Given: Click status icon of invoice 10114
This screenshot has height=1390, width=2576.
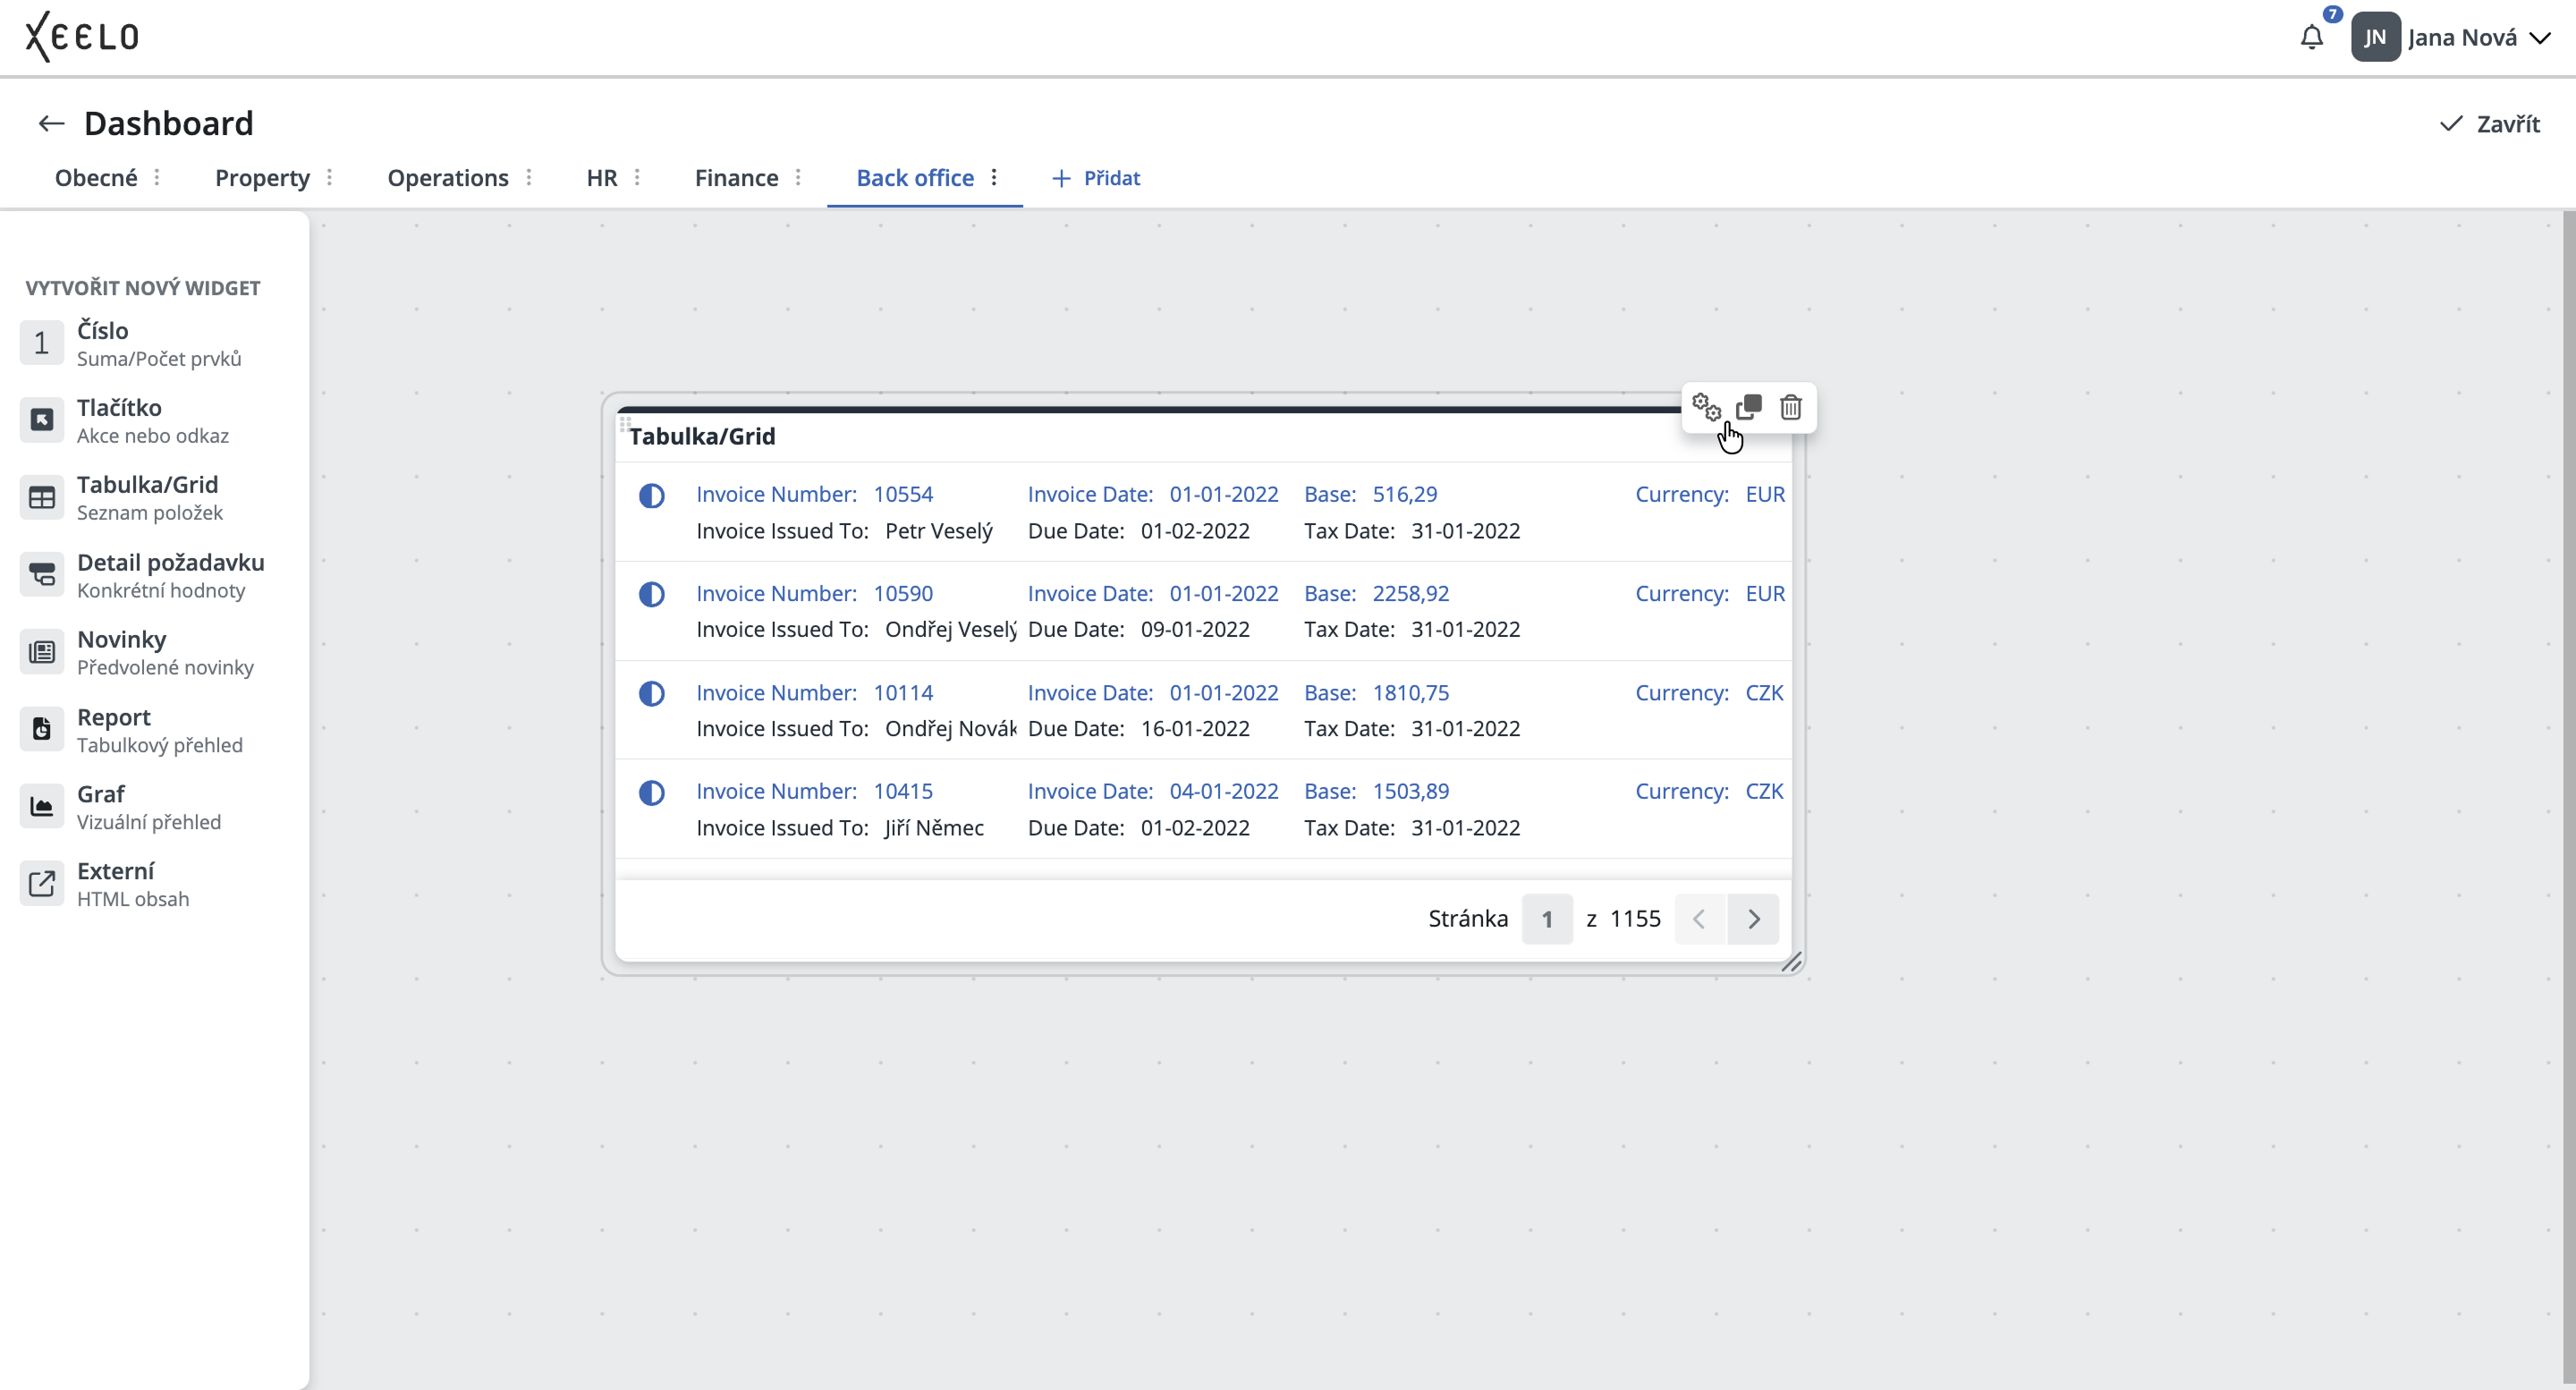Looking at the screenshot, I should (651, 693).
